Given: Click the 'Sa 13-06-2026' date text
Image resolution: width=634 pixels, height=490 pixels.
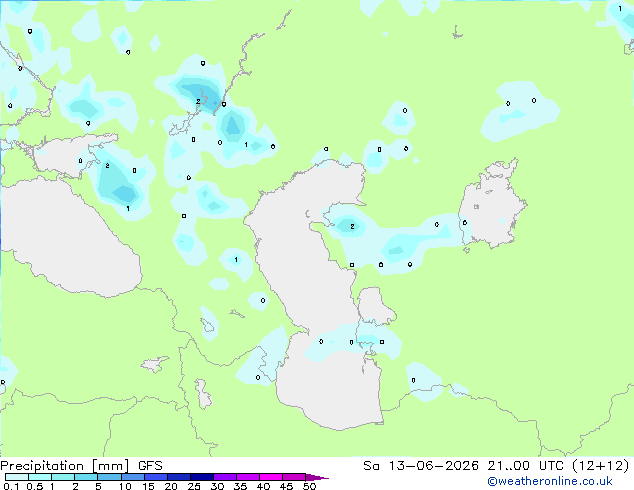Looking at the screenshot, I should pyautogui.click(x=421, y=466).
